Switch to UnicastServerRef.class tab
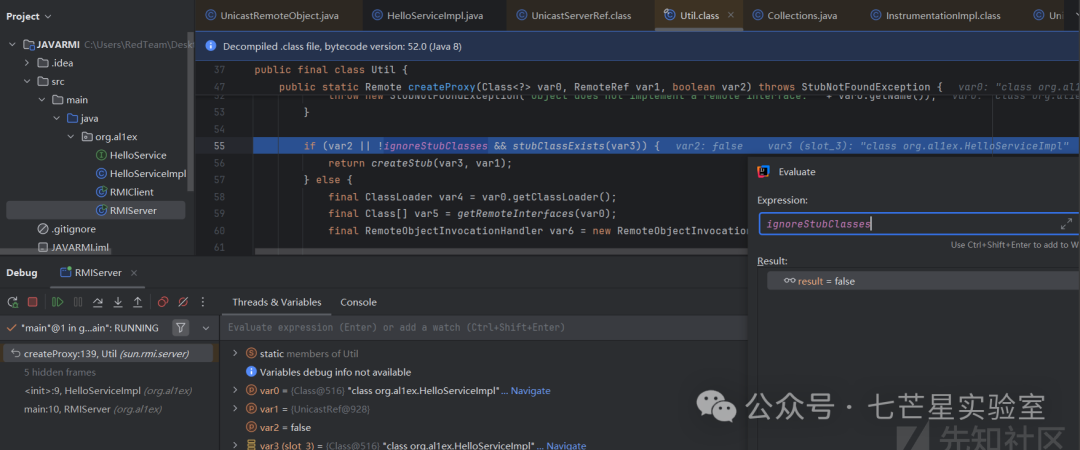 pyautogui.click(x=573, y=15)
